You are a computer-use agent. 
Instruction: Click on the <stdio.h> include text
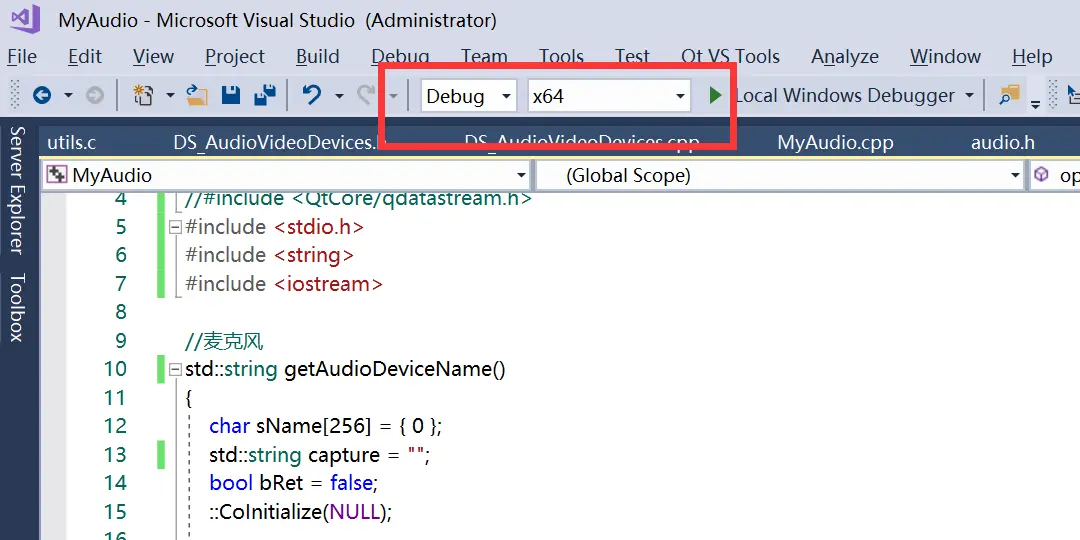pos(319,227)
